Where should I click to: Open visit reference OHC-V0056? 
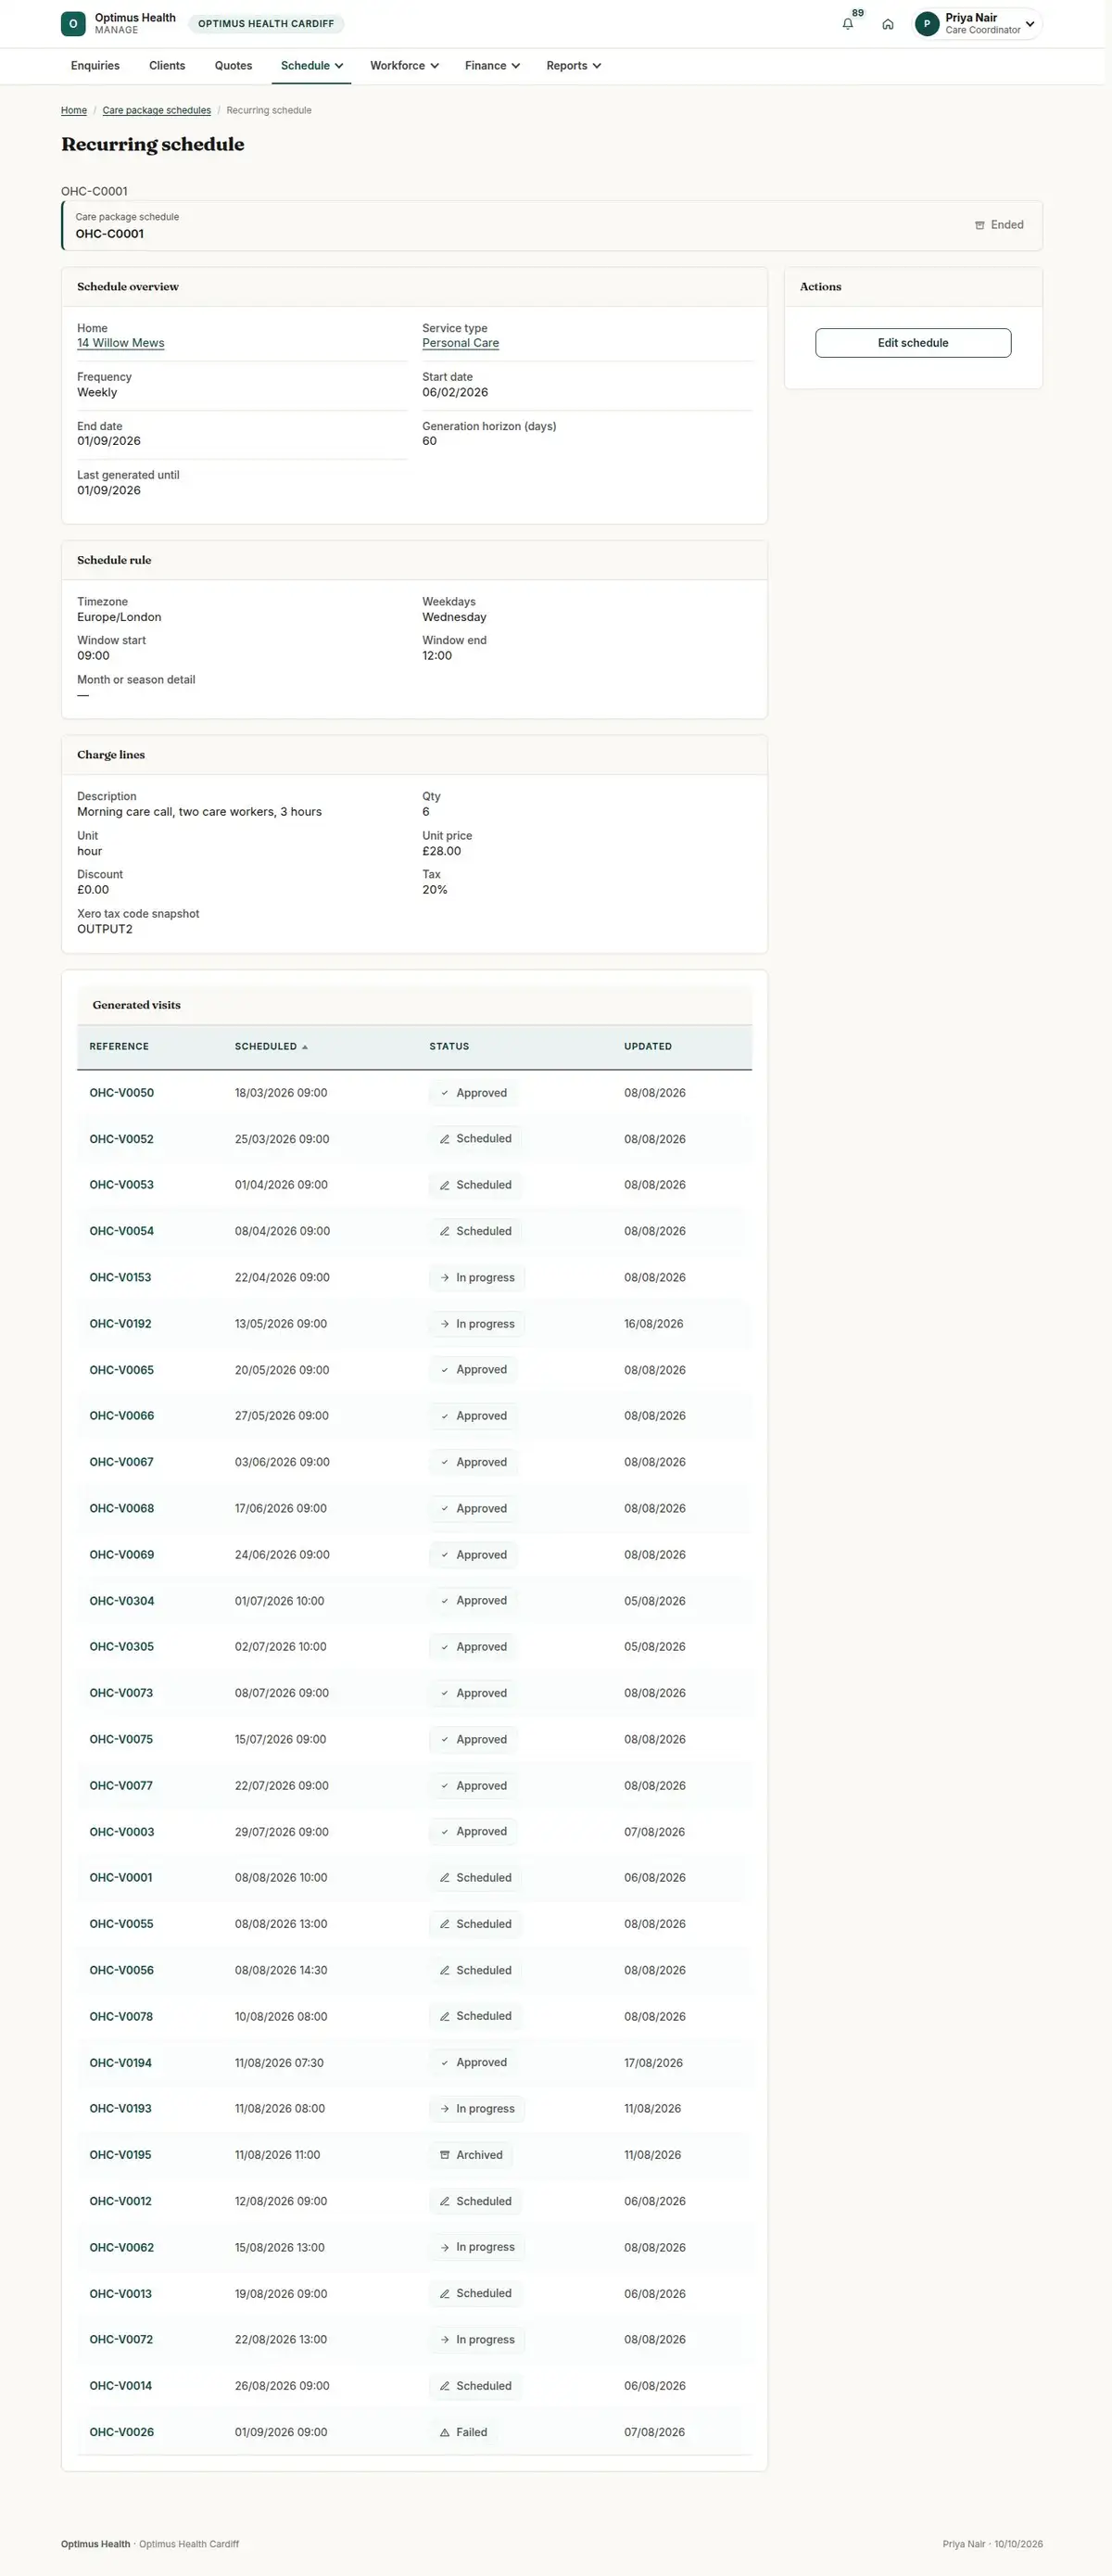[122, 1970]
